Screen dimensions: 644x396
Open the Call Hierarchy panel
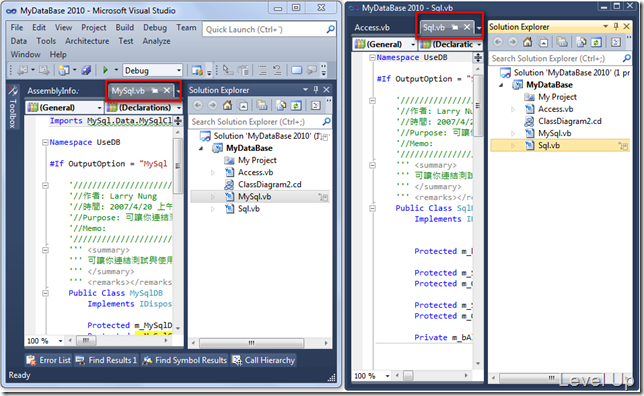264,360
